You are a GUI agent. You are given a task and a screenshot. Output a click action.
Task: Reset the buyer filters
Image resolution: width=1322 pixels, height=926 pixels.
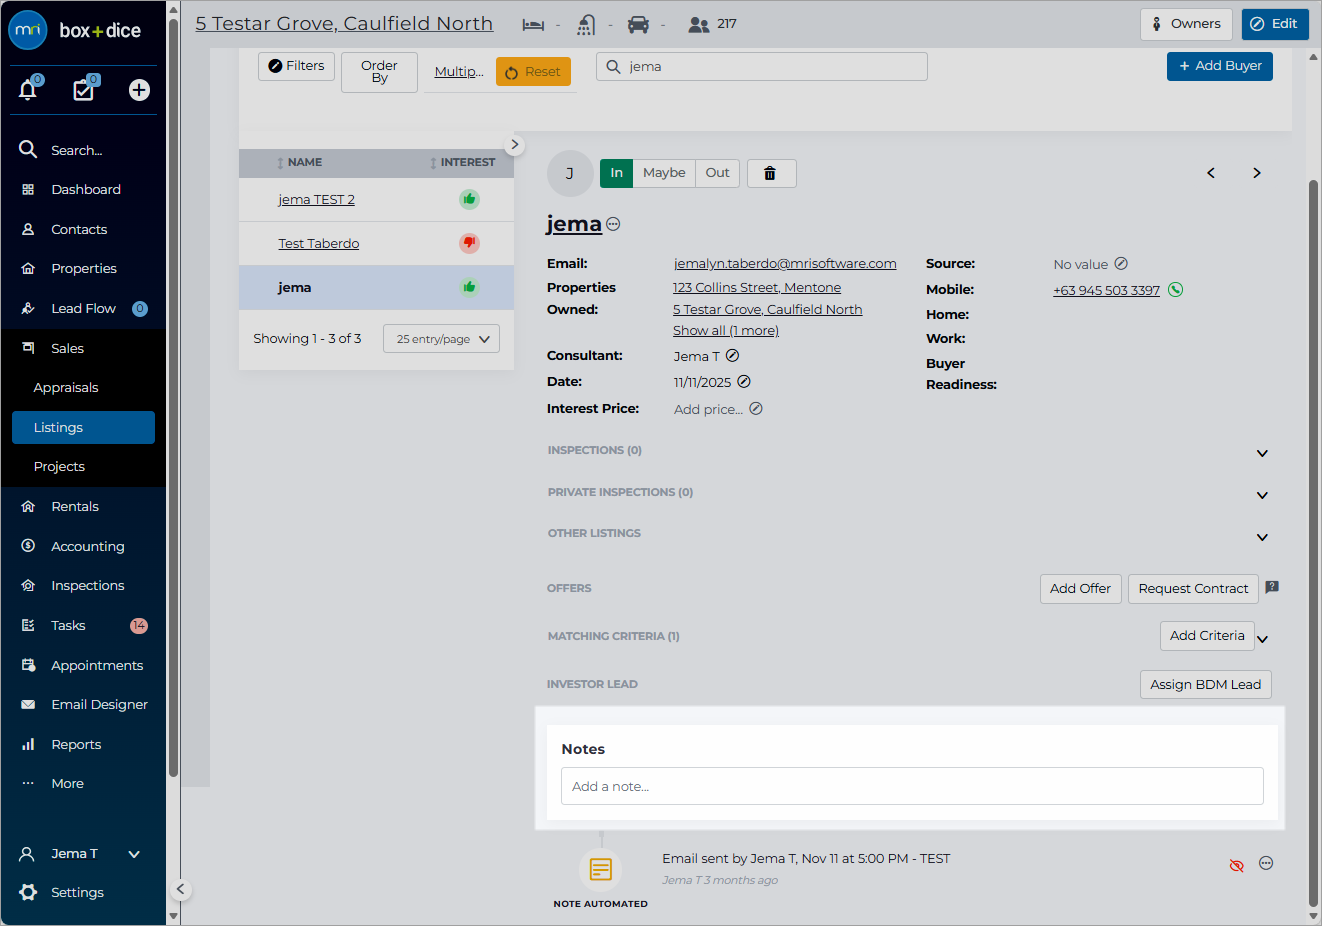pos(534,72)
